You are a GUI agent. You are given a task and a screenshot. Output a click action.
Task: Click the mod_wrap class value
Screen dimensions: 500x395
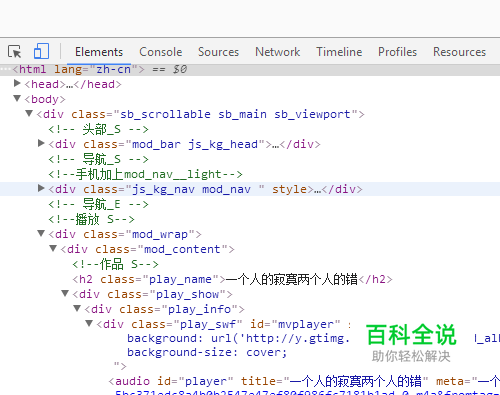(160, 234)
